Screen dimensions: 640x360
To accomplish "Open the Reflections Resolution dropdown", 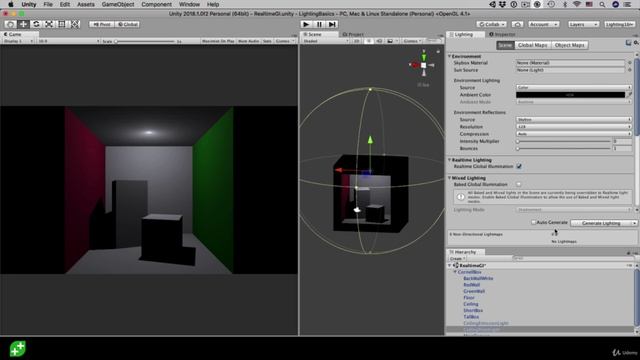I will click(x=573, y=127).
